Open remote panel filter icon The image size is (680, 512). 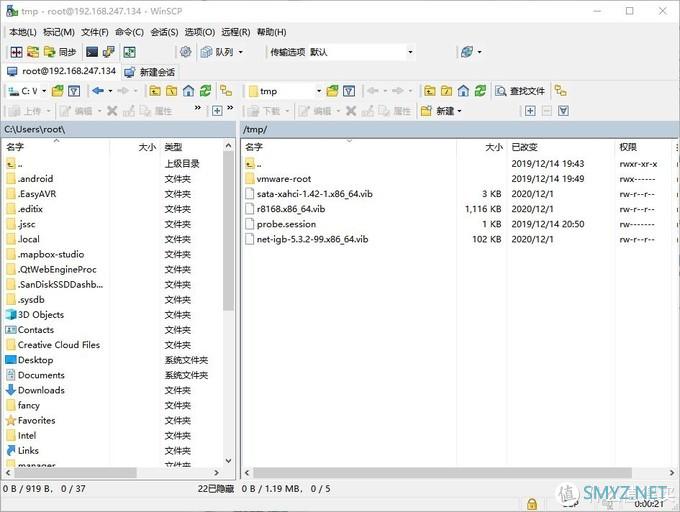349,91
